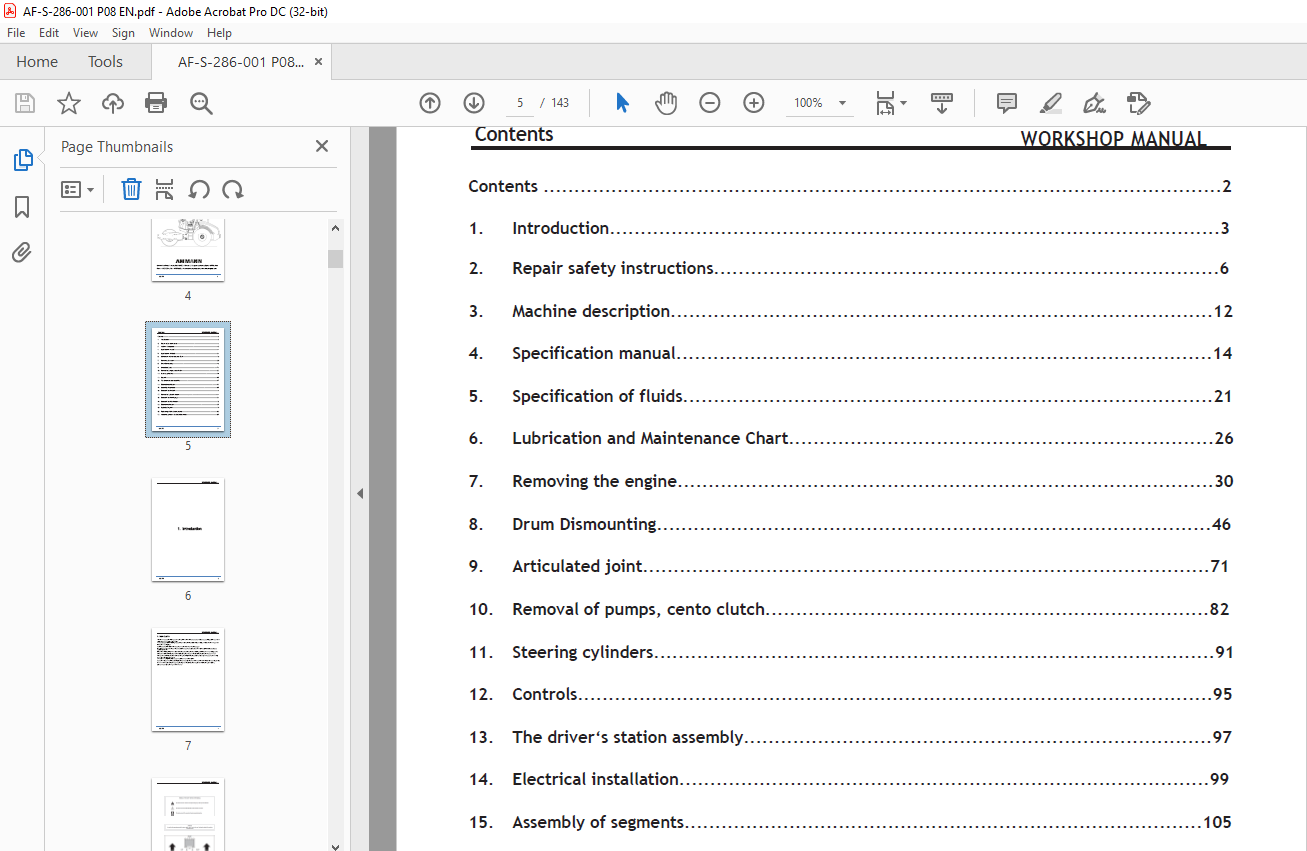
Task: Open the find text magnifier icon
Action: click(x=201, y=103)
